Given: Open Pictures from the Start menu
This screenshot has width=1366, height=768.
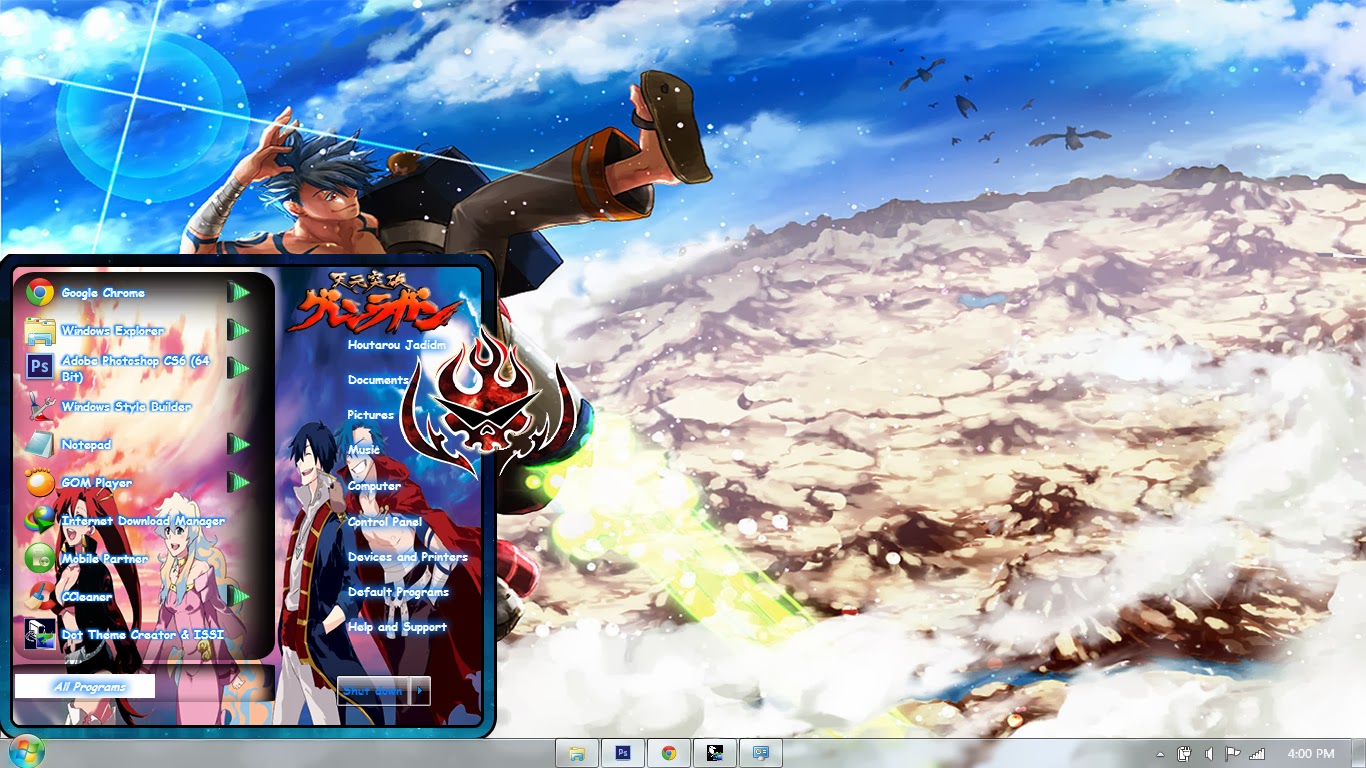Looking at the screenshot, I should pos(371,415).
